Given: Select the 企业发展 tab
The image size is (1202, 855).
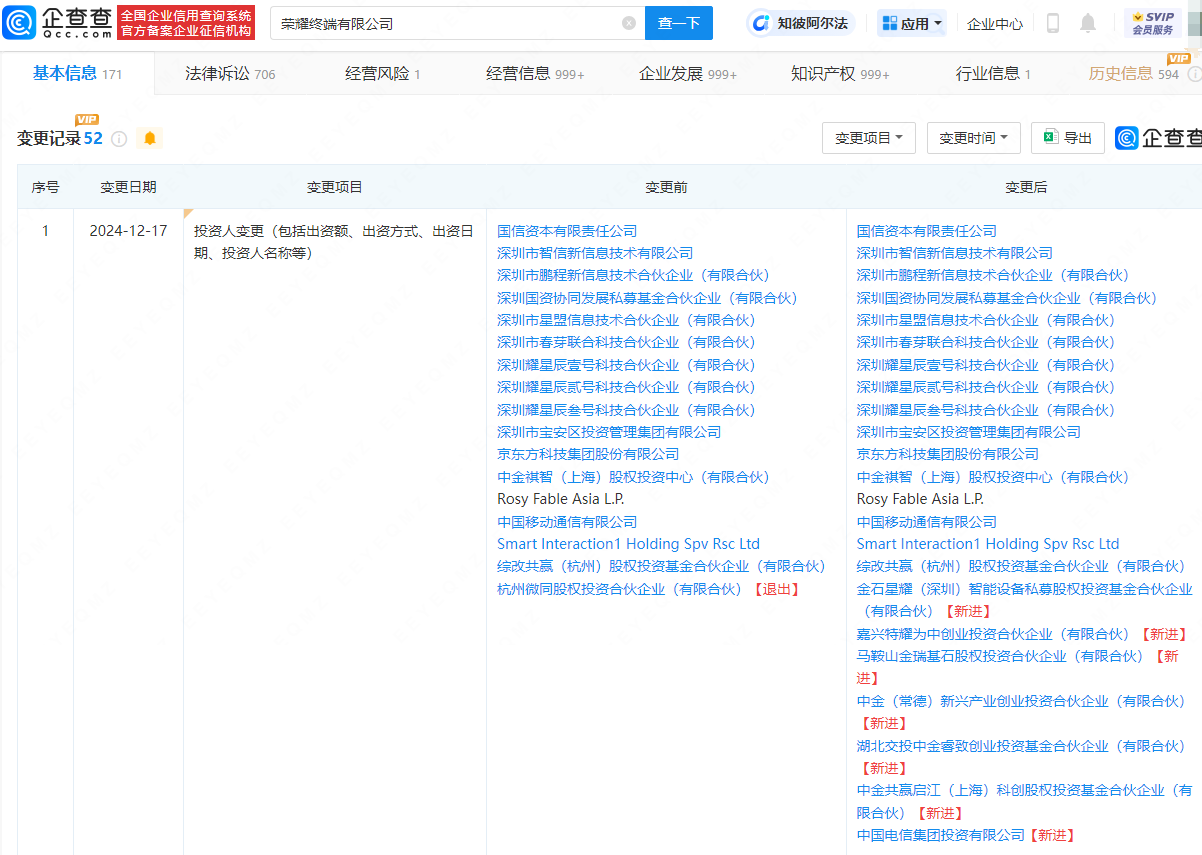Looking at the screenshot, I should (x=688, y=74).
